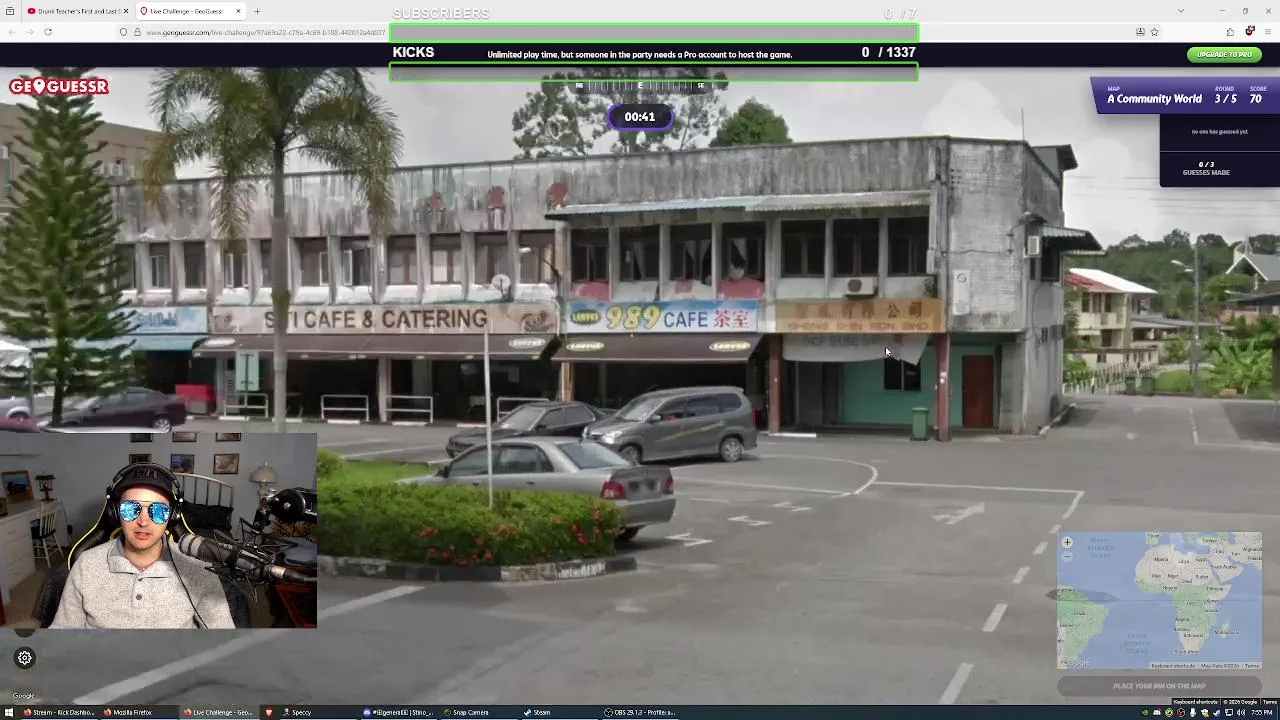
Task: Go back in browser history
Action: pos(11,32)
